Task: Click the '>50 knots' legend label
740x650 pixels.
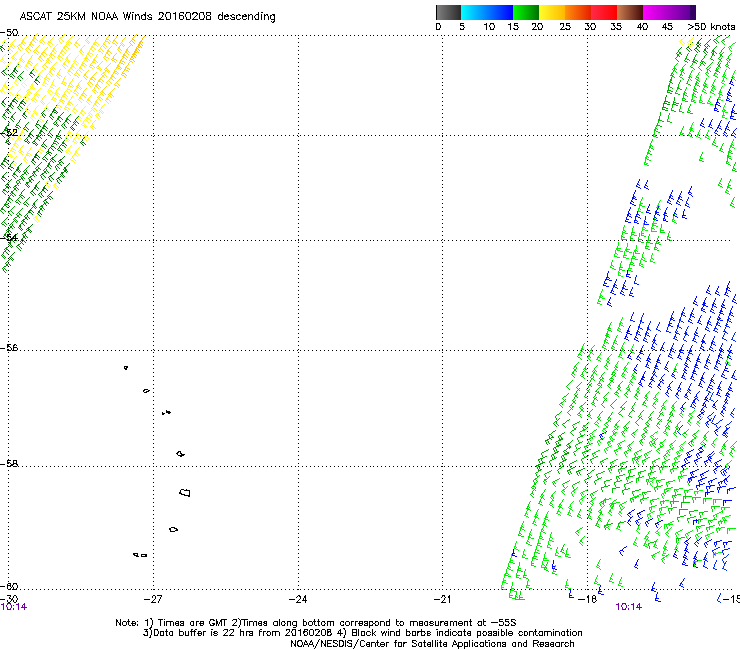Action: (711, 27)
